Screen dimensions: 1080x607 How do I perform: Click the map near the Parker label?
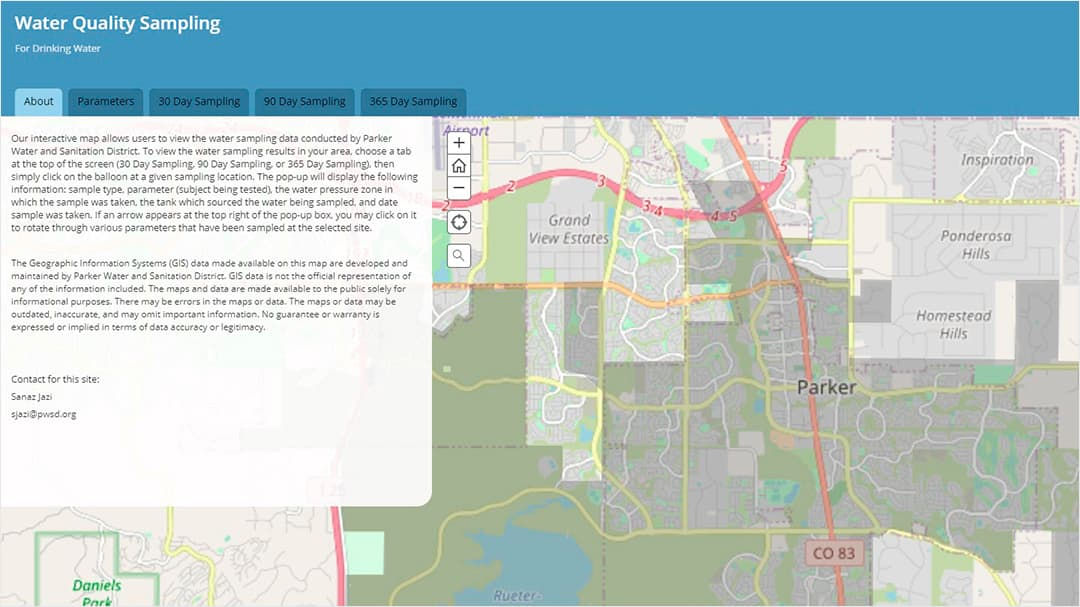coord(826,387)
